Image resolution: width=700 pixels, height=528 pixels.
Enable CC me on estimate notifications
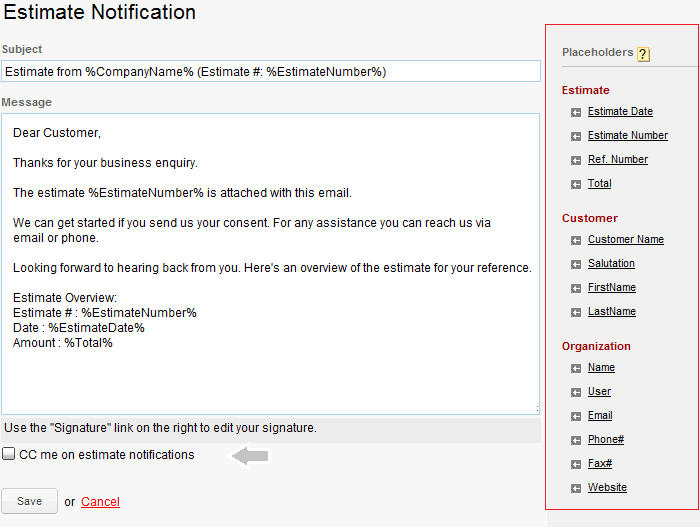pos(9,454)
